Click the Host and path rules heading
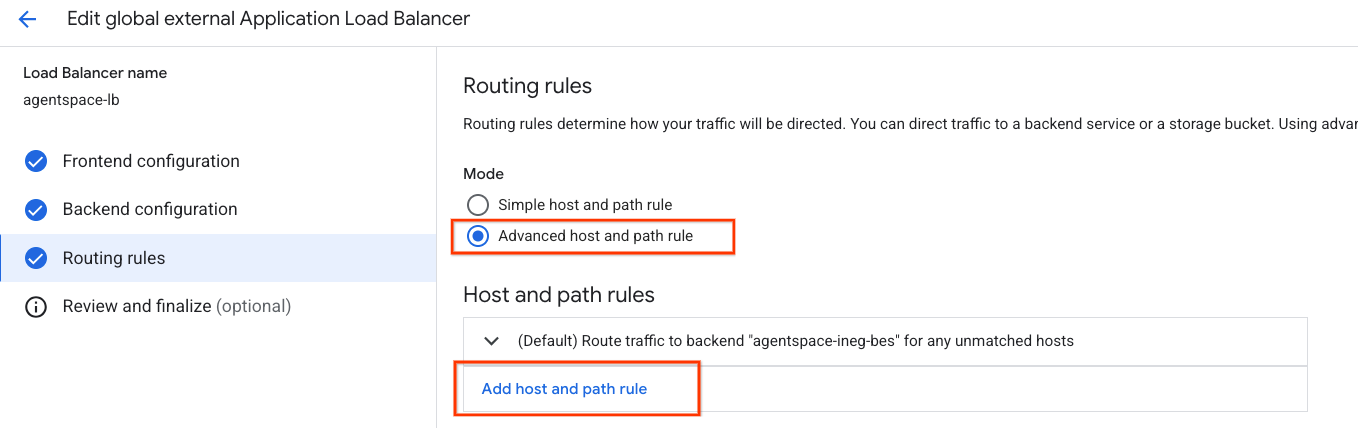 click(558, 295)
